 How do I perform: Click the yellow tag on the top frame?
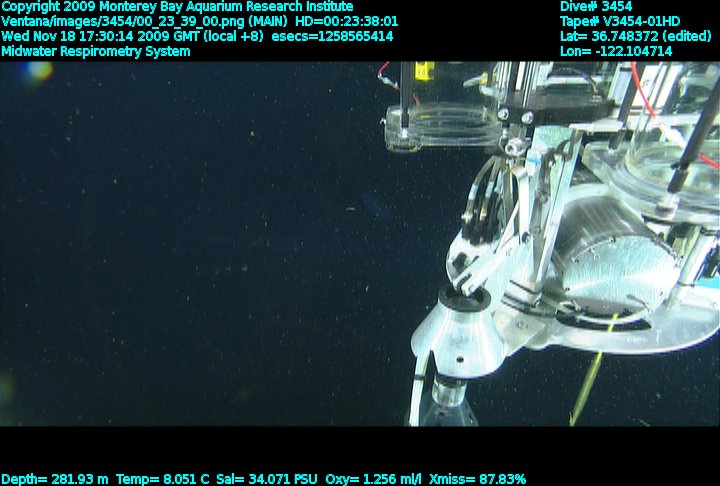pos(423,71)
